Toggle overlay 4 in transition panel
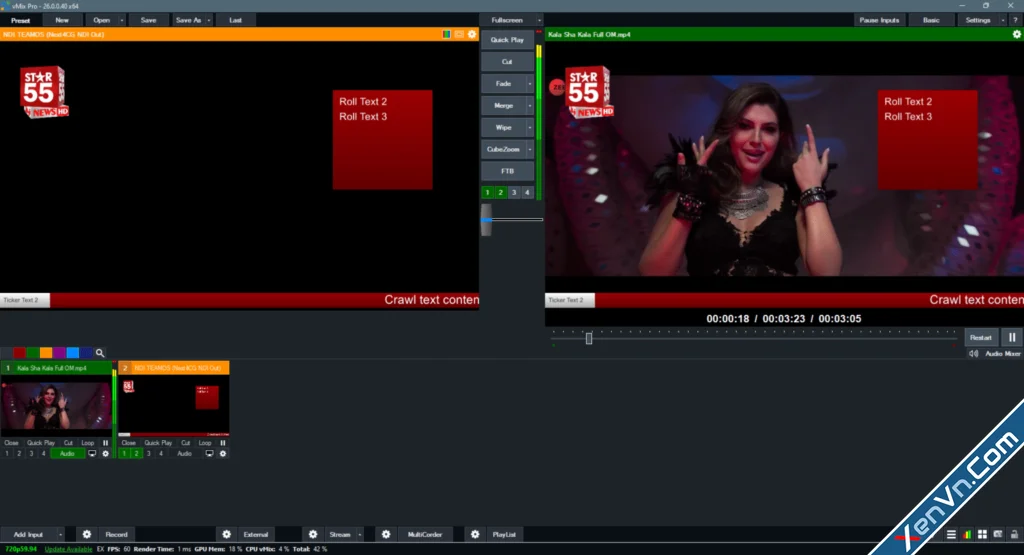 (527, 192)
